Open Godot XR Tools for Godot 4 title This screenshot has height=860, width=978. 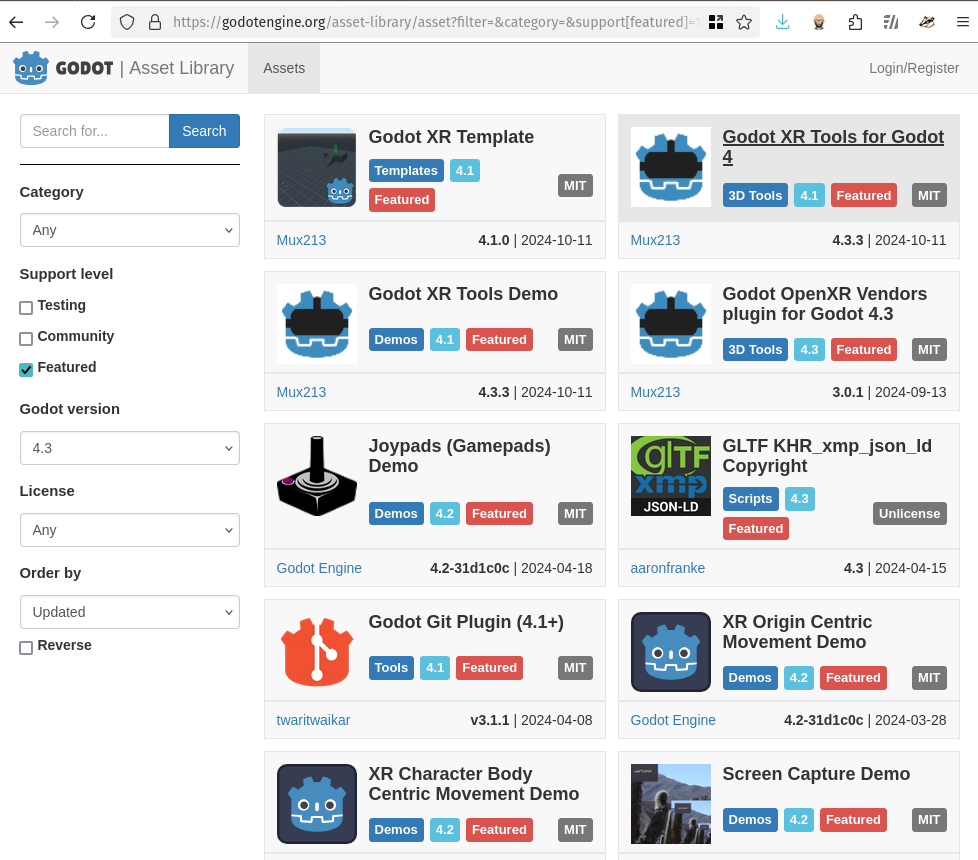[x=833, y=147]
